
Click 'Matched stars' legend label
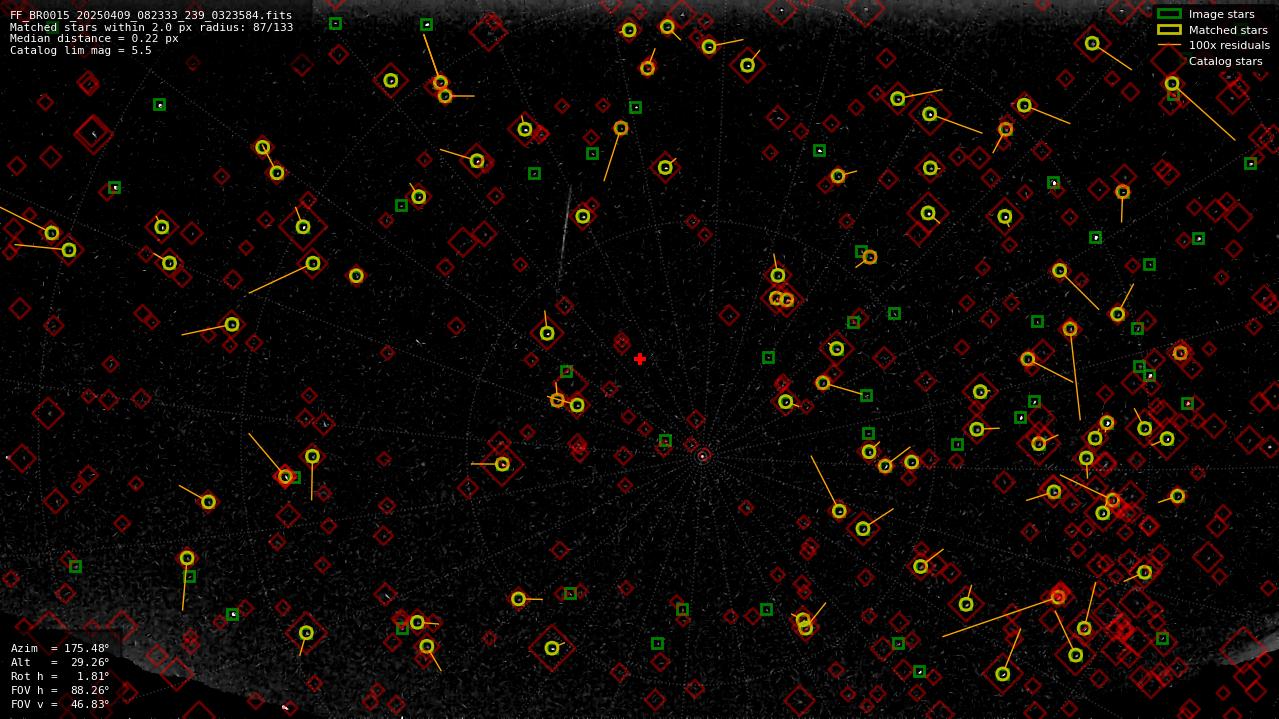point(1228,30)
